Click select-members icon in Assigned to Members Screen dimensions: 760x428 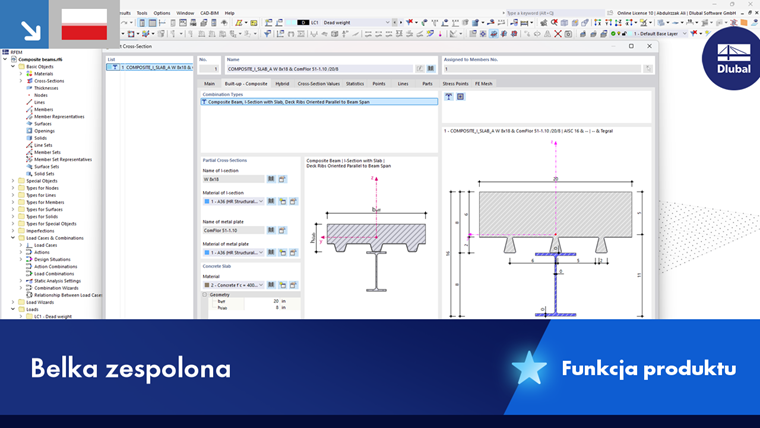coord(648,69)
